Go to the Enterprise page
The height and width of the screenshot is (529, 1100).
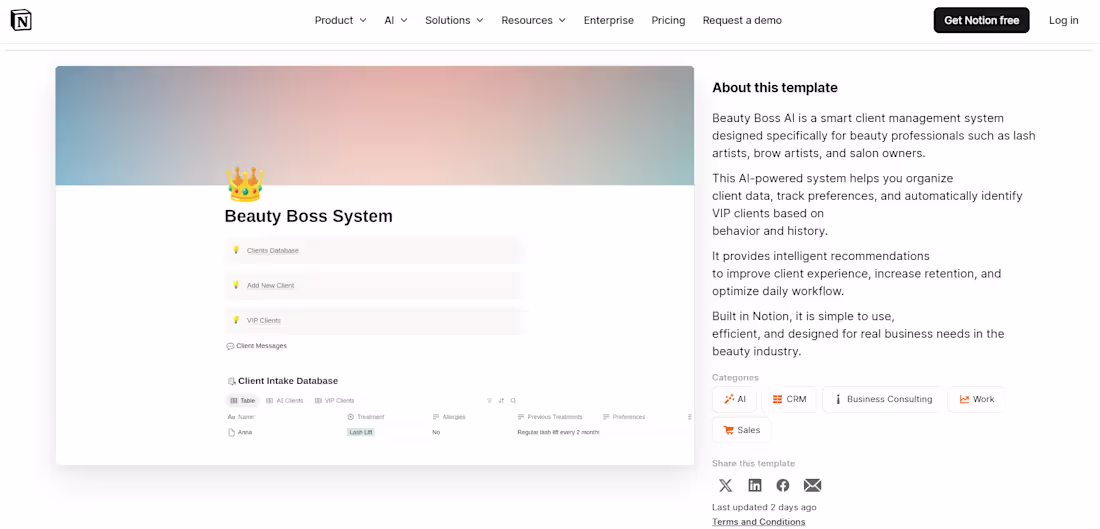pyautogui.click(x=608, y=20)
